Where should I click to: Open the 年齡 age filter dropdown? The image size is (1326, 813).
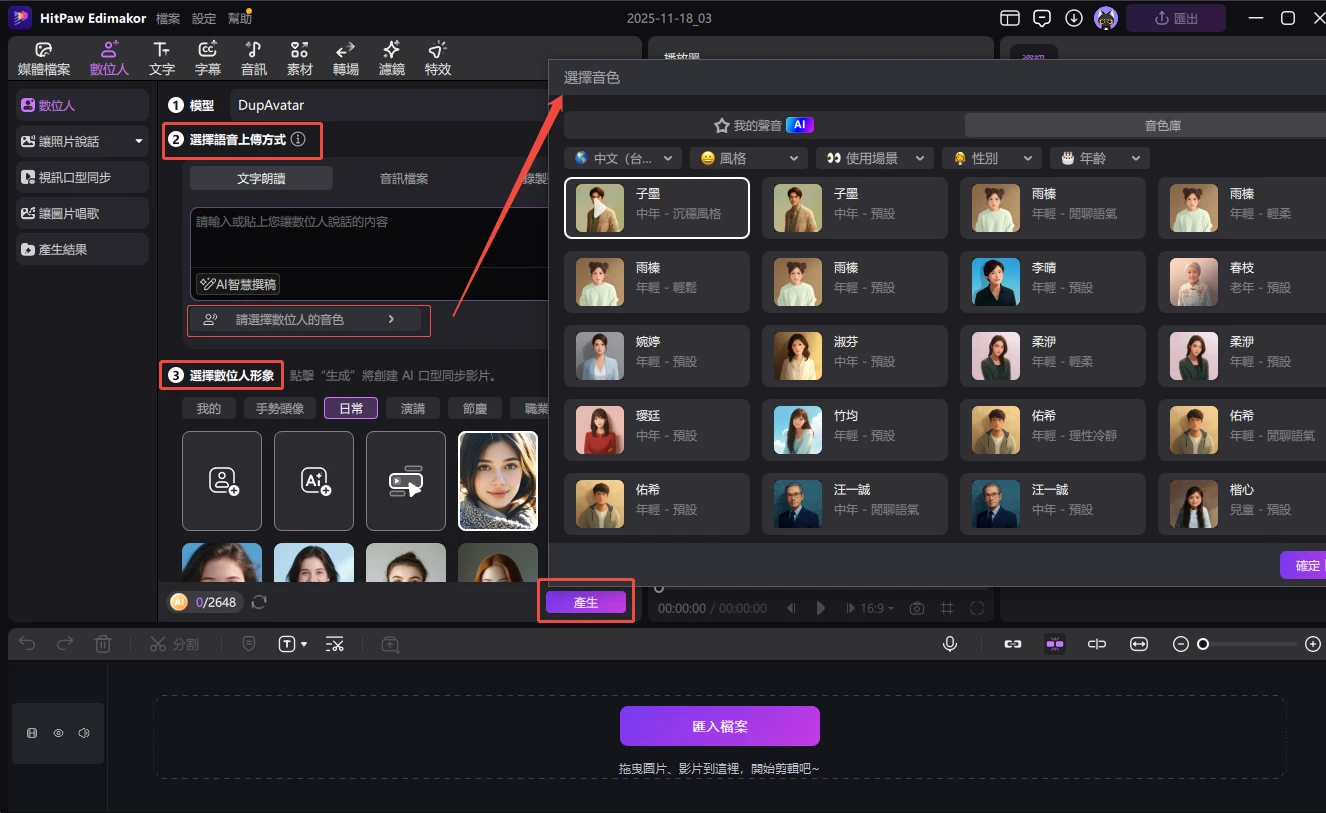pos(1099,158)
